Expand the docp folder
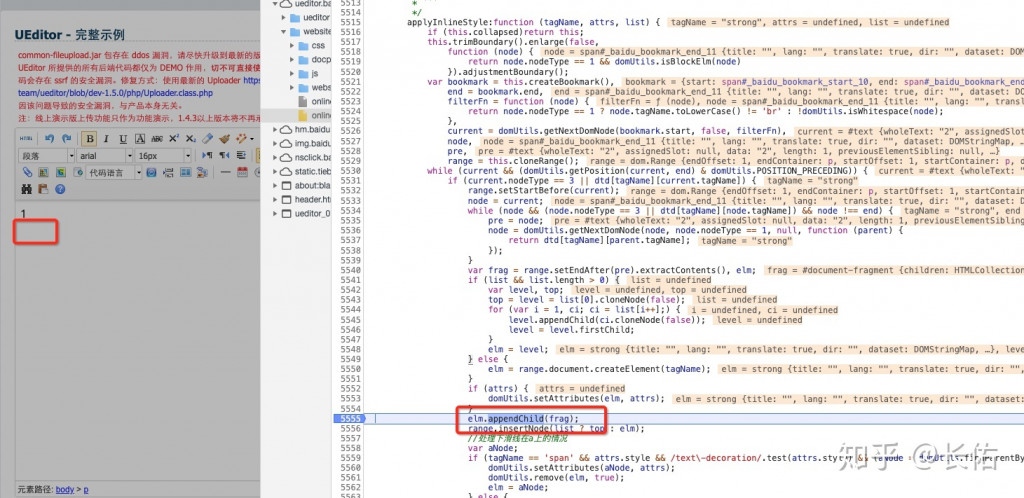The height and width of the screenshot is (498, 1024). (293, 59)
